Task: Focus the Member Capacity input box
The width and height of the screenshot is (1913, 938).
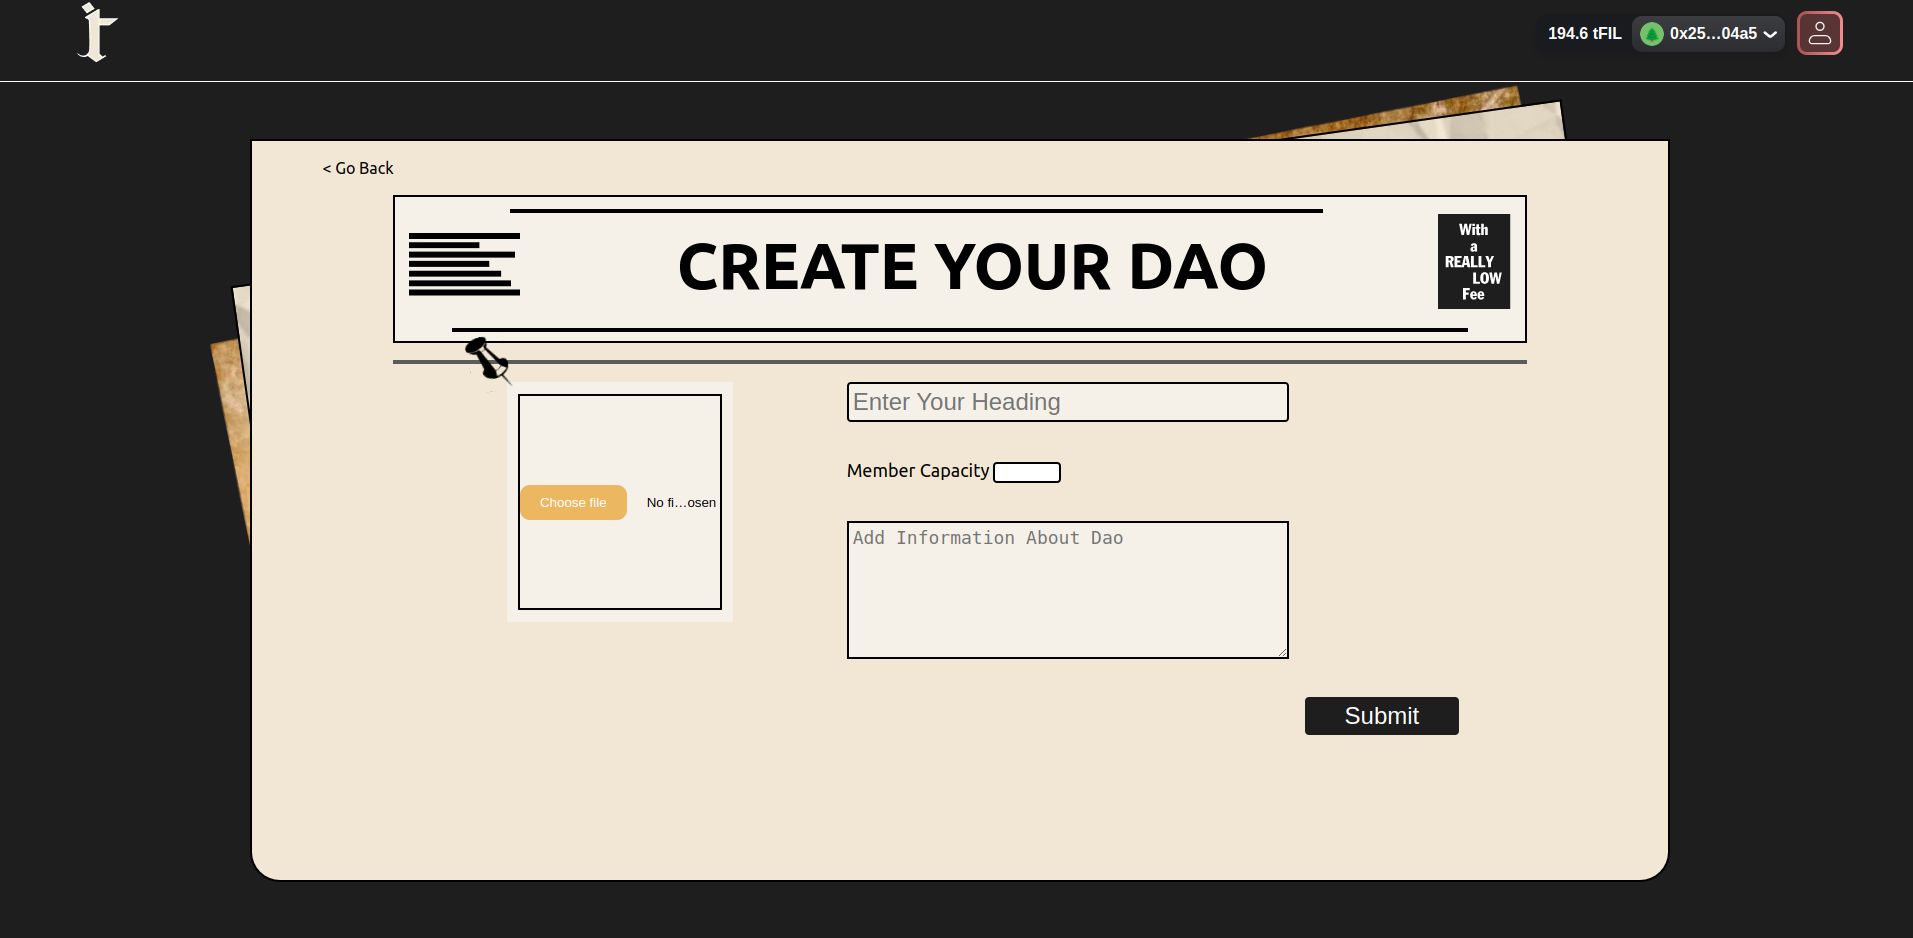Action: (x=1027, y=472)
